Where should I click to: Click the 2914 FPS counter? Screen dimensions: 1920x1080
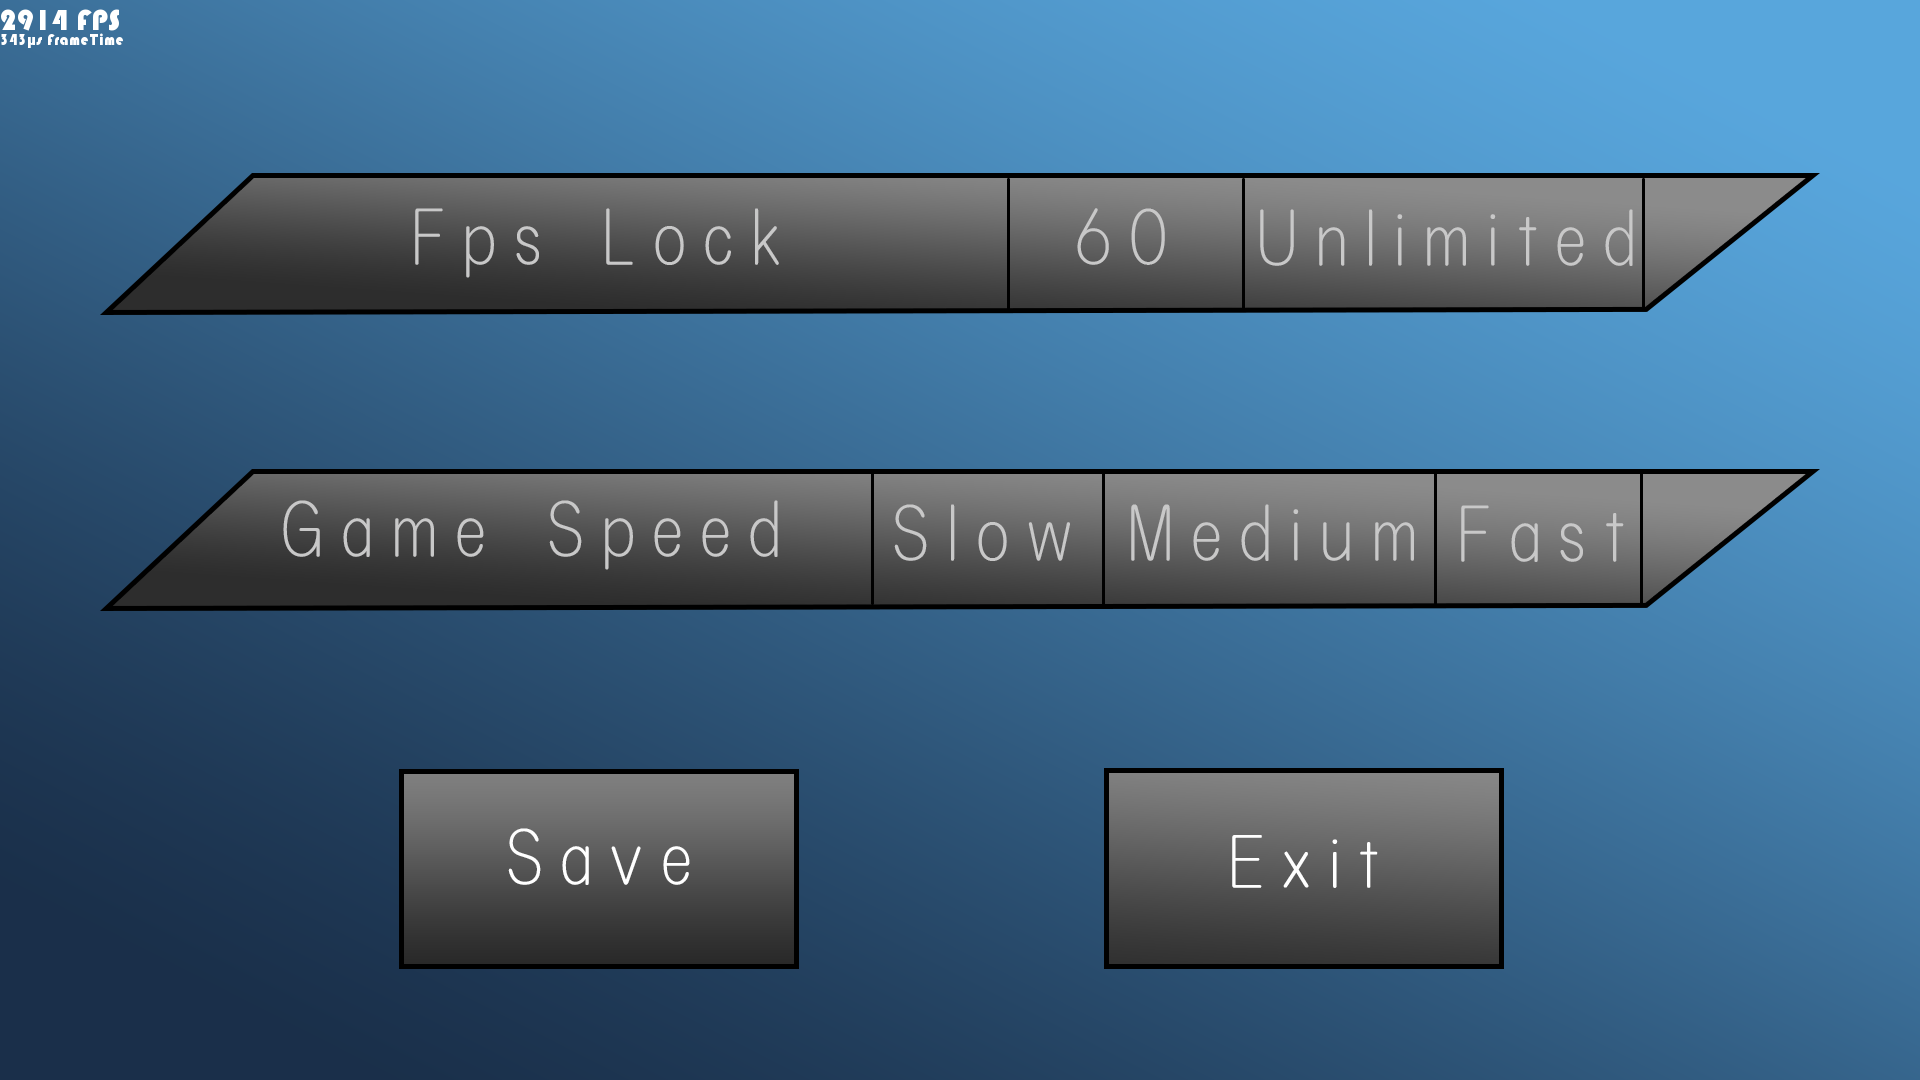(60, 20)
